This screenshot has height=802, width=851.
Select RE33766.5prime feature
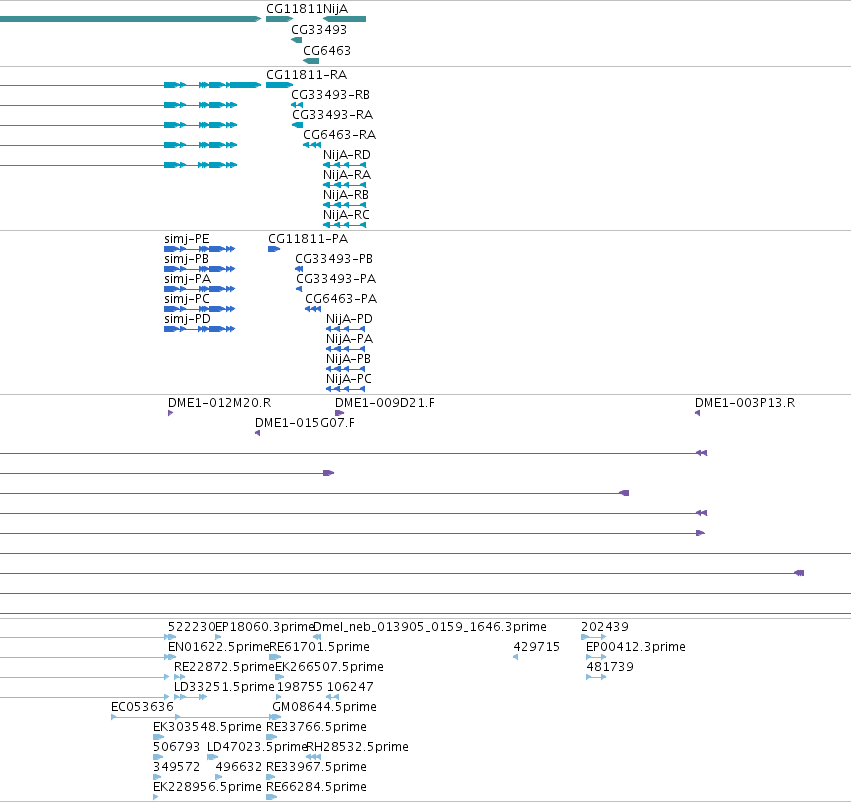pyautogui.click(x=316, y=727)
